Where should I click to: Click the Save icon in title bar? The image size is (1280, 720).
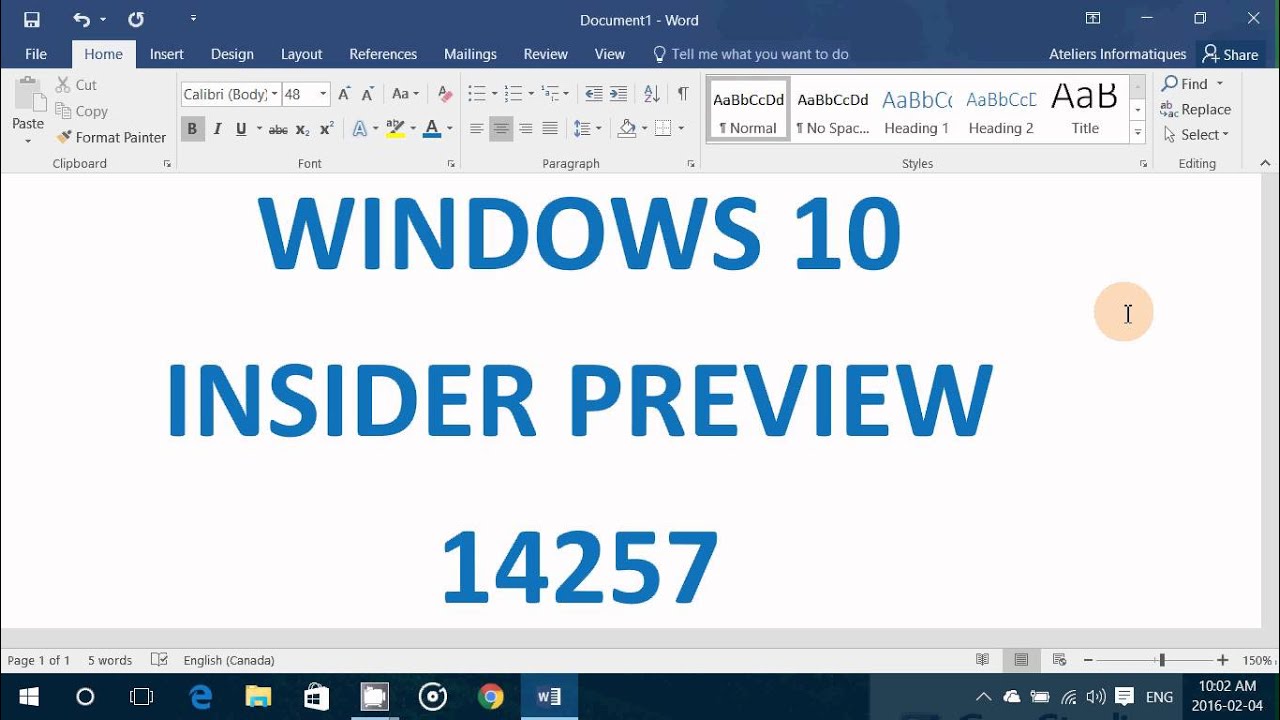click(32, 19)
